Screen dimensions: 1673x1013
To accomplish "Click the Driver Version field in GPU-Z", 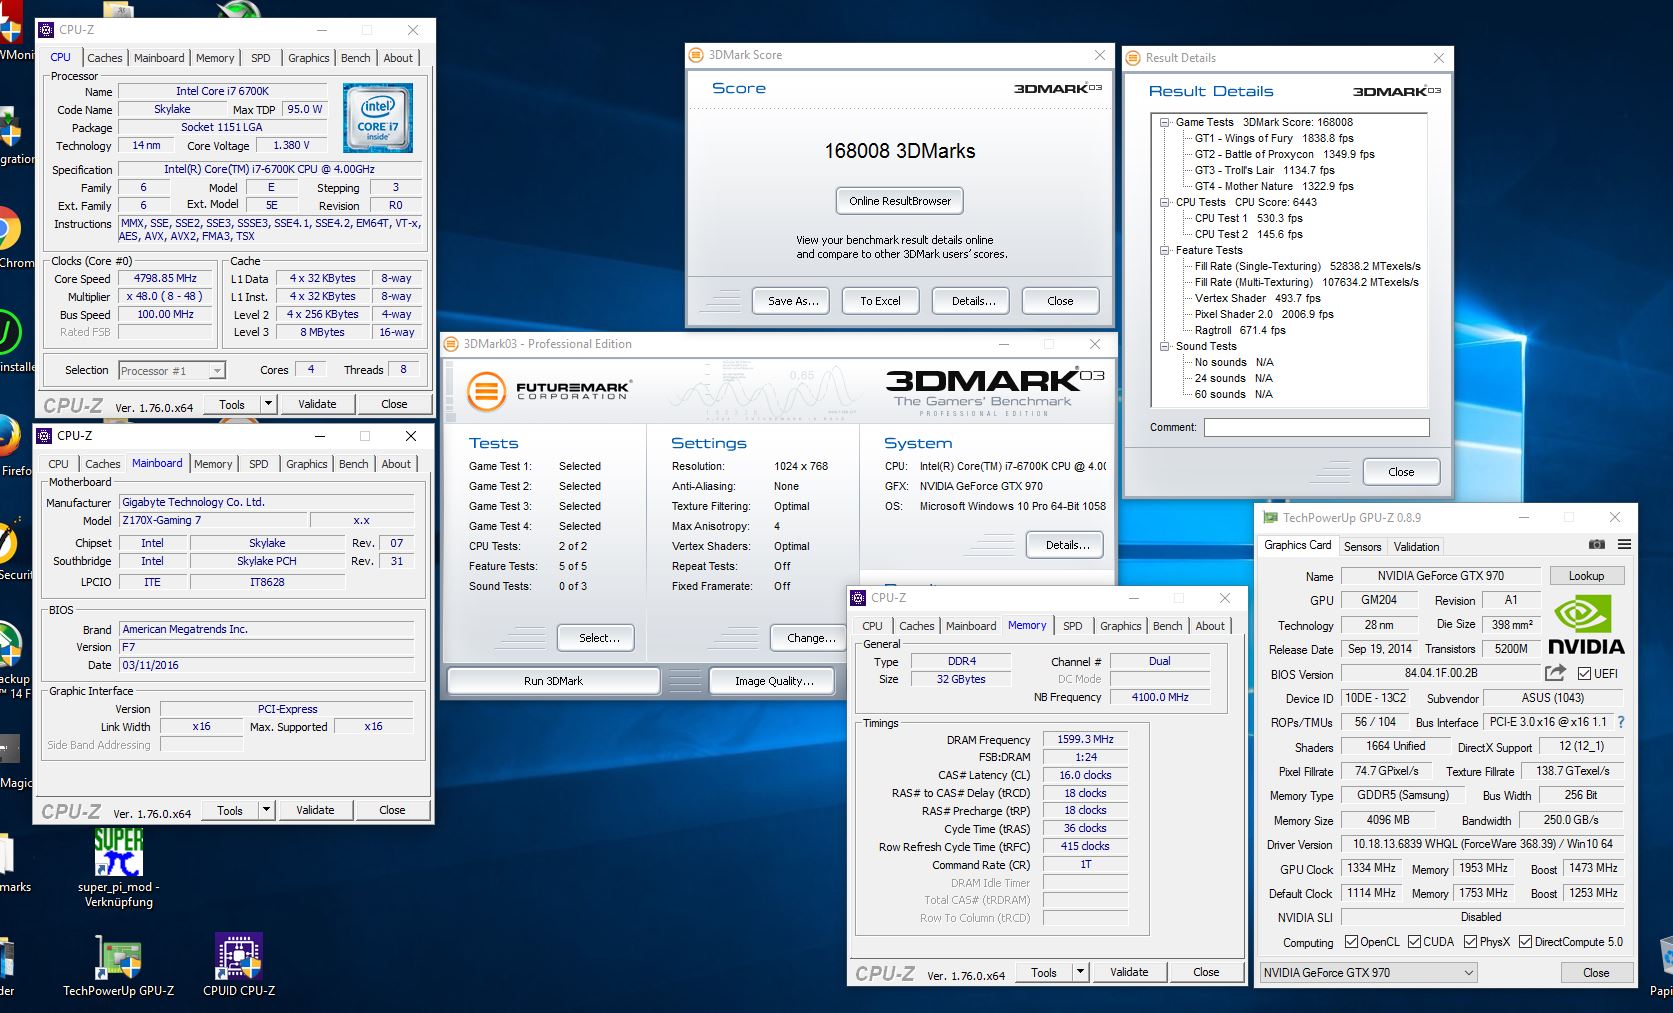I will (x=1482, y=844).
